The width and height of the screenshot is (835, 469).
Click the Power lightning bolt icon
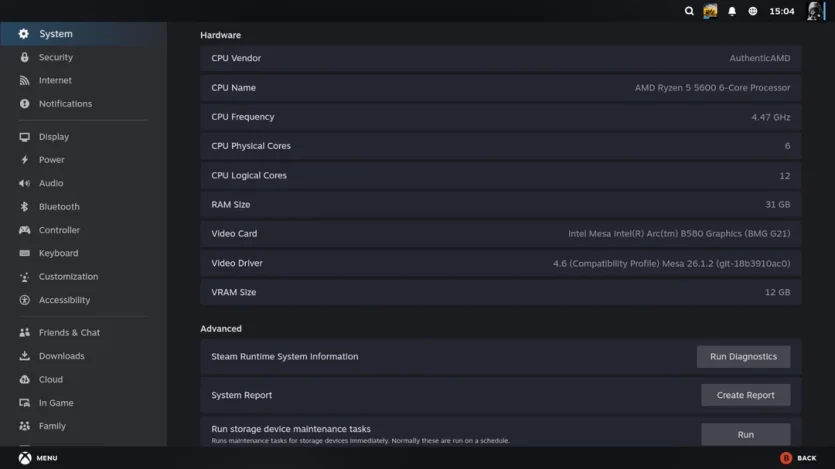(24, 160)
